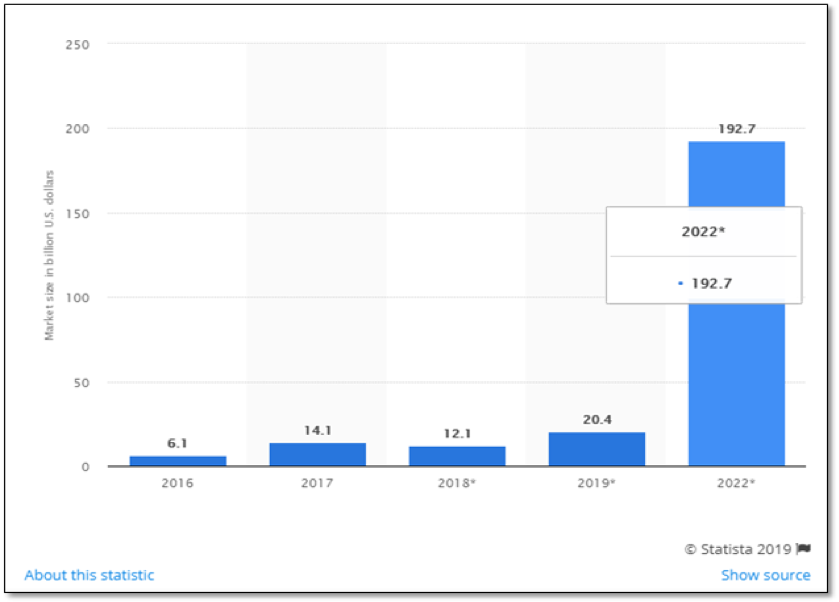Click the 192.7 data label above the tallest bar

coord(736,128)
